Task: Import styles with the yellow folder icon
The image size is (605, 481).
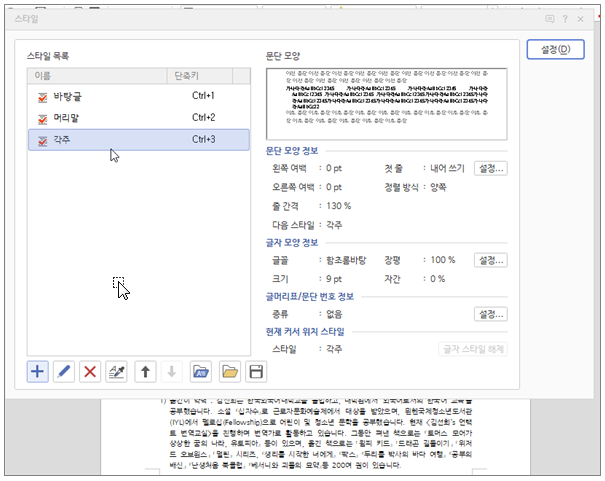Action: tap(230, 372)
